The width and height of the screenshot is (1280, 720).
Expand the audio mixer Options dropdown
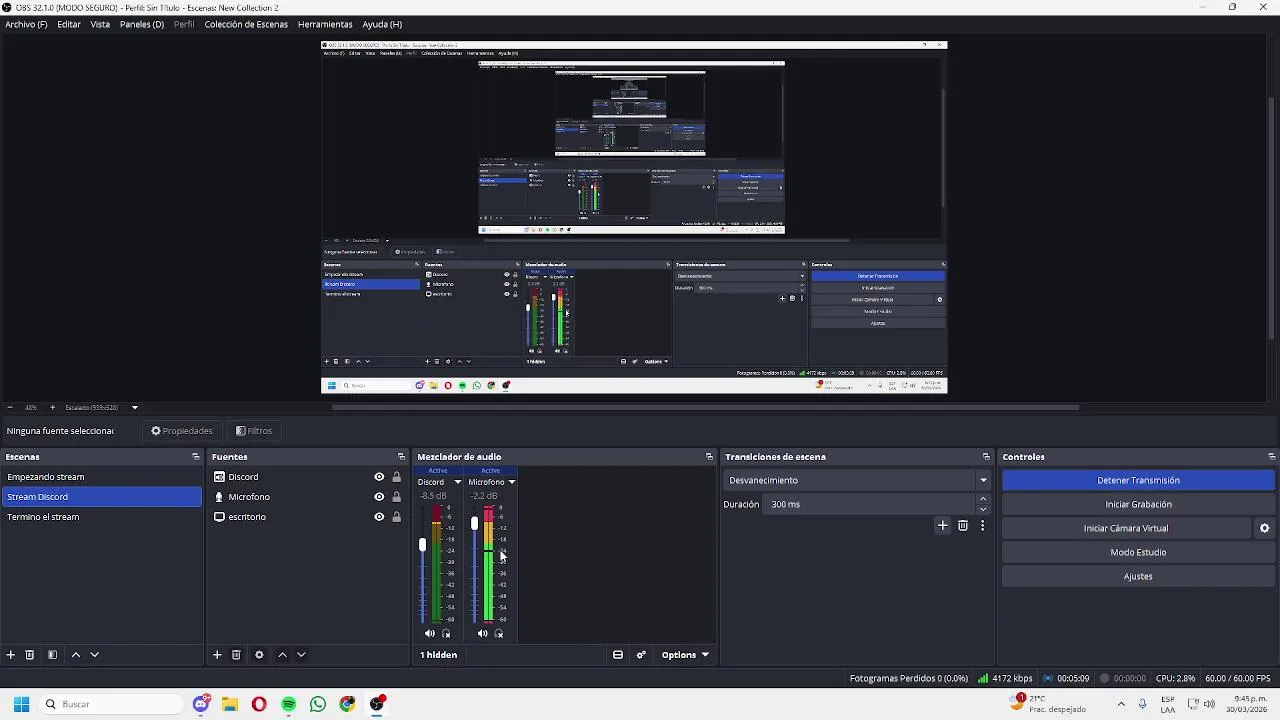click(x=685, y=655)
